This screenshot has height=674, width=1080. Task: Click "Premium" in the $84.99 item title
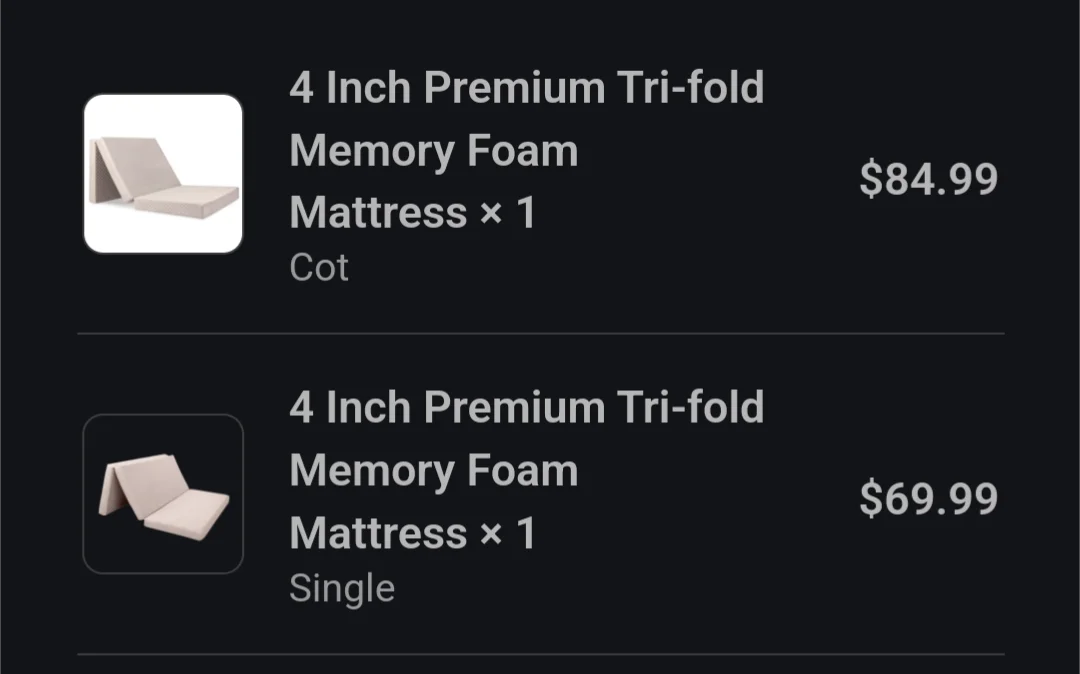(514, 88)
